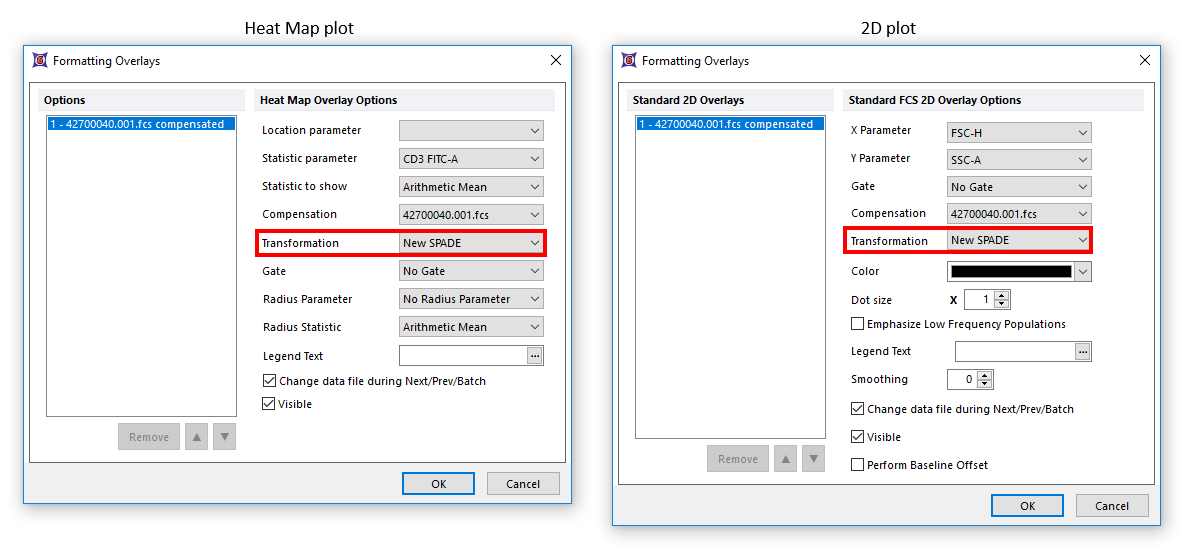Enable Perform Baseline Offset checkbox
The width and height of the screenshot is (1180, 555).
(857, 465)
